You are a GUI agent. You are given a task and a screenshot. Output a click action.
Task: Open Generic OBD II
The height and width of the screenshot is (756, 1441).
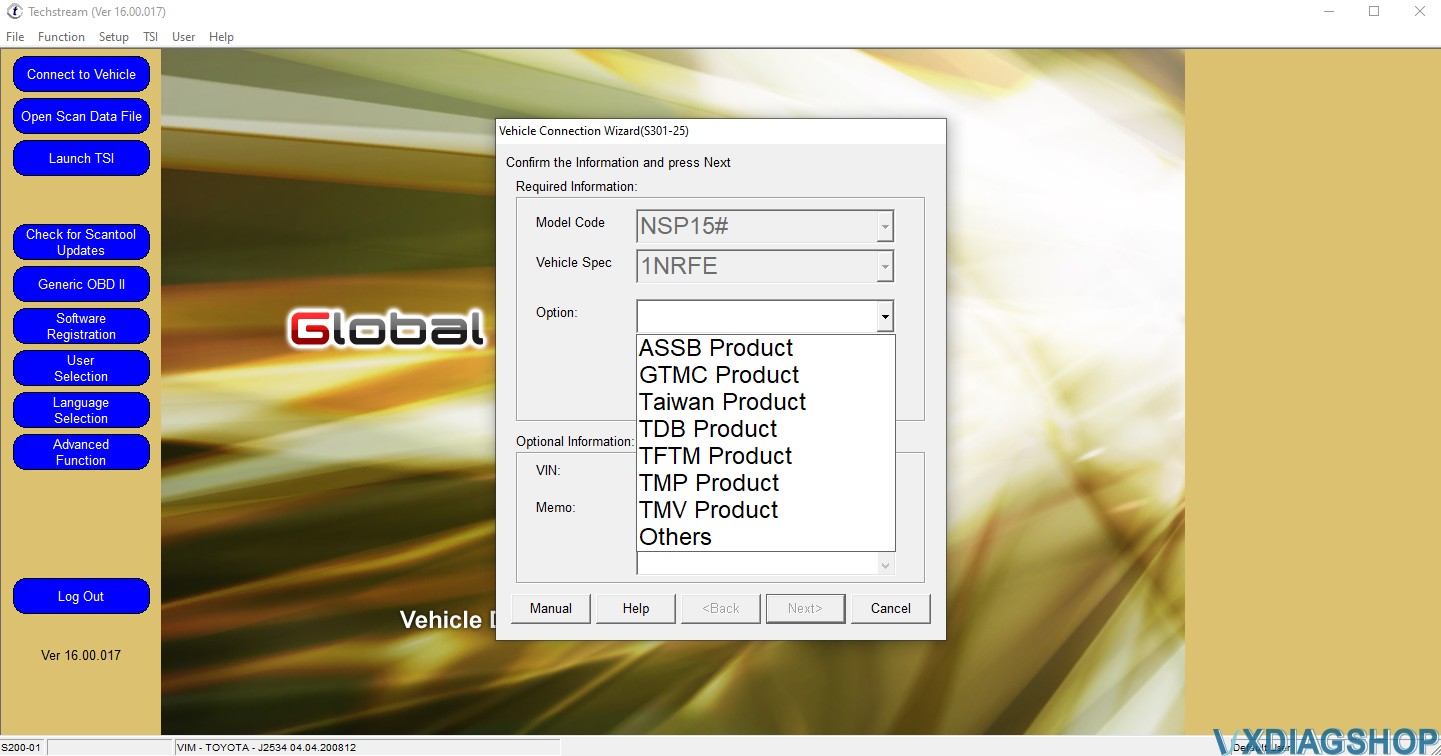(81, 284)
